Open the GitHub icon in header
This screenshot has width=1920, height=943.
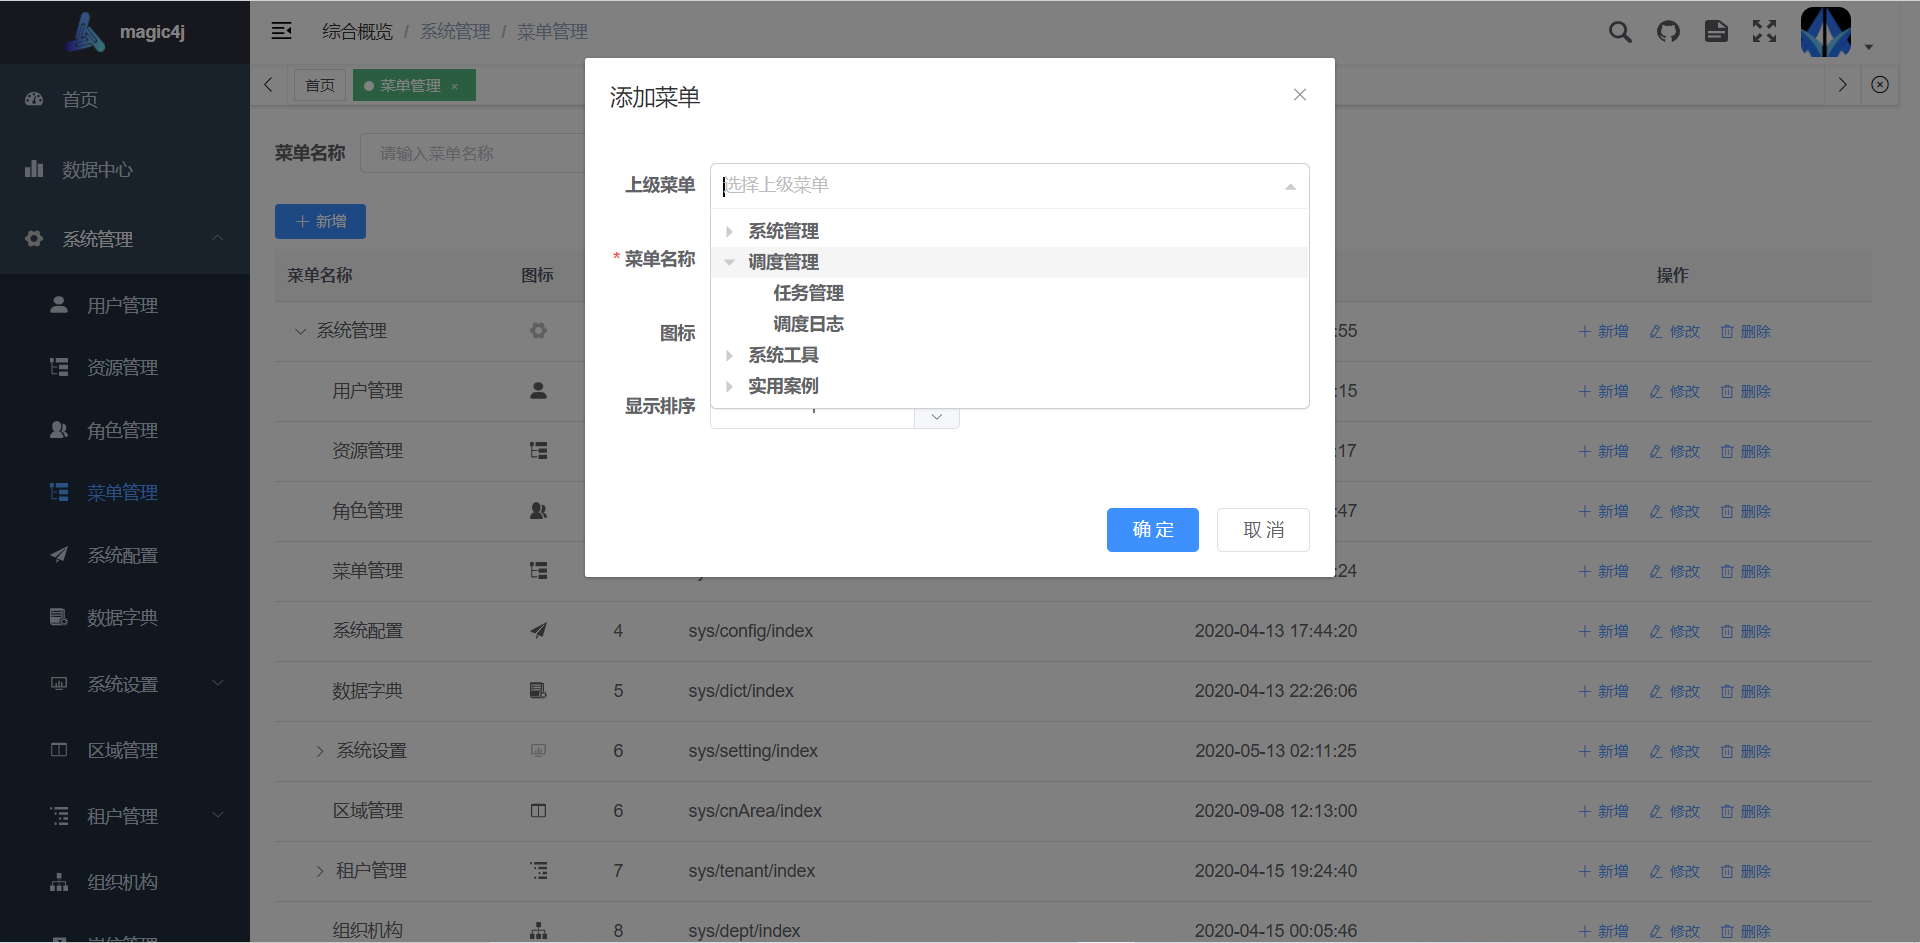coord(1668,32)
